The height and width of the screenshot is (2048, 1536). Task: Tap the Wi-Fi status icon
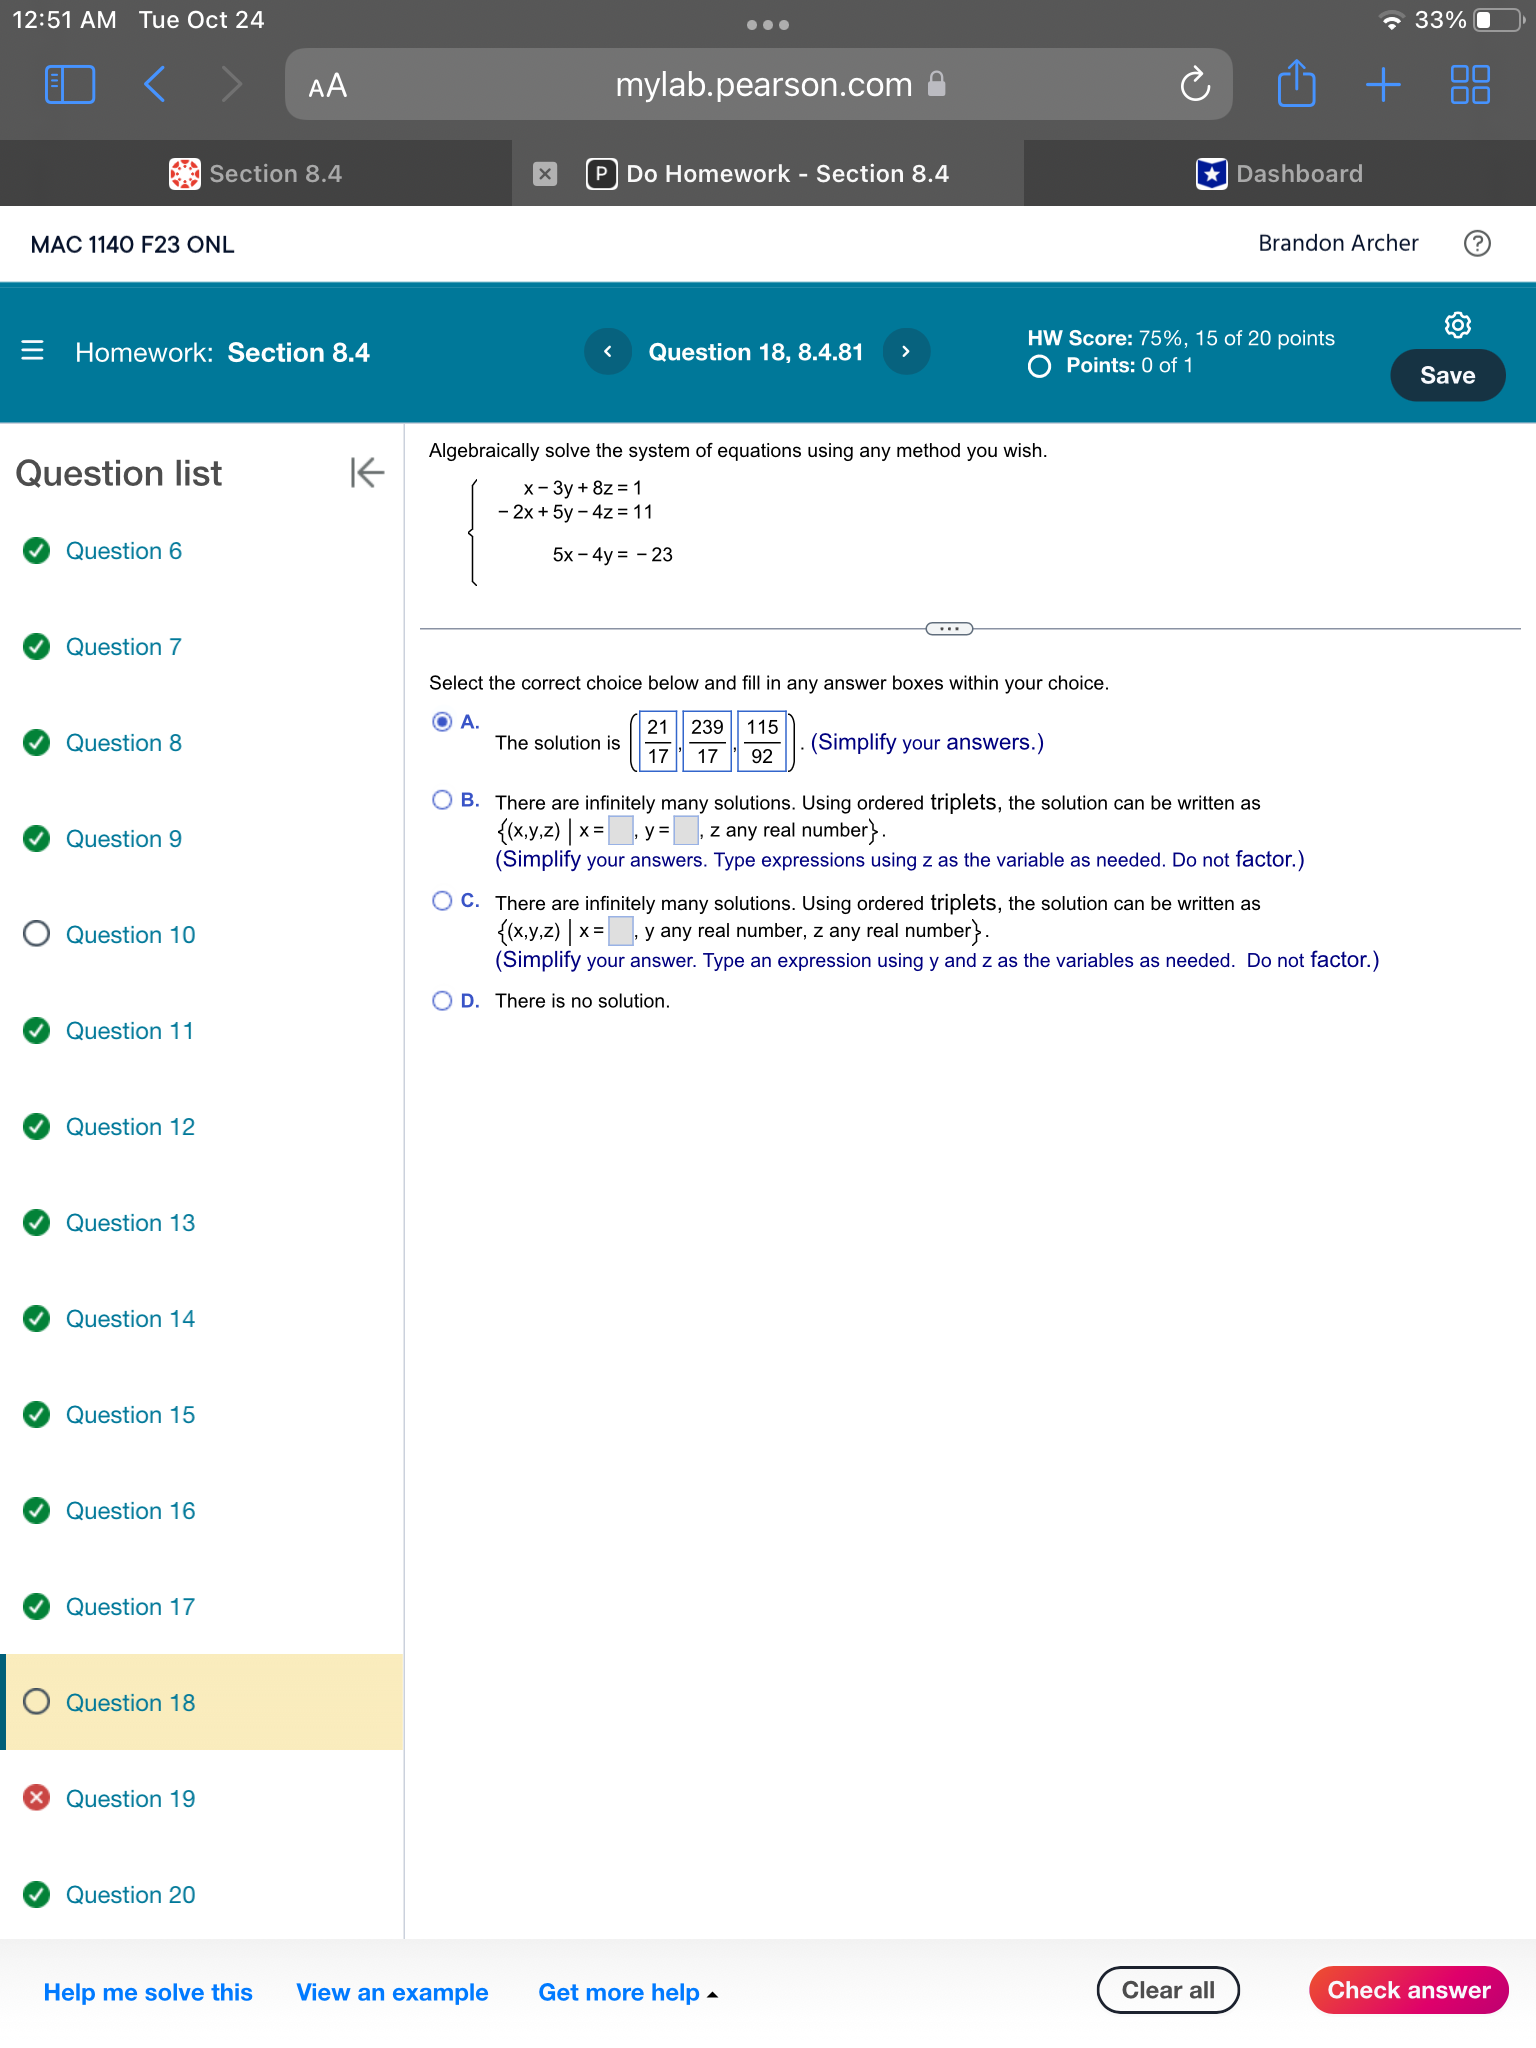click(x=1391, y=20)
